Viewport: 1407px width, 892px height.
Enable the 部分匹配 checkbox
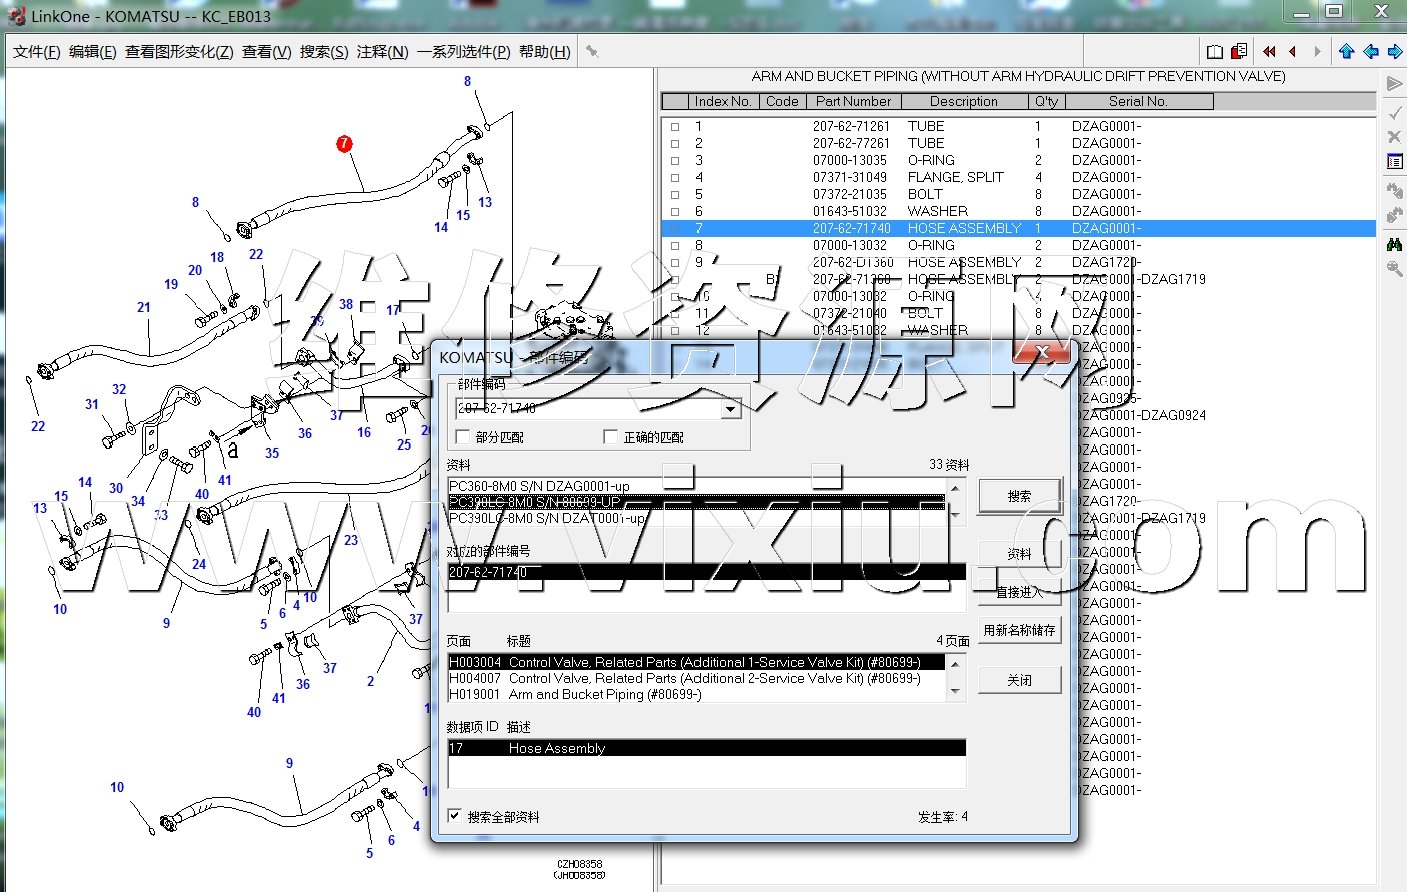[463, 437]
